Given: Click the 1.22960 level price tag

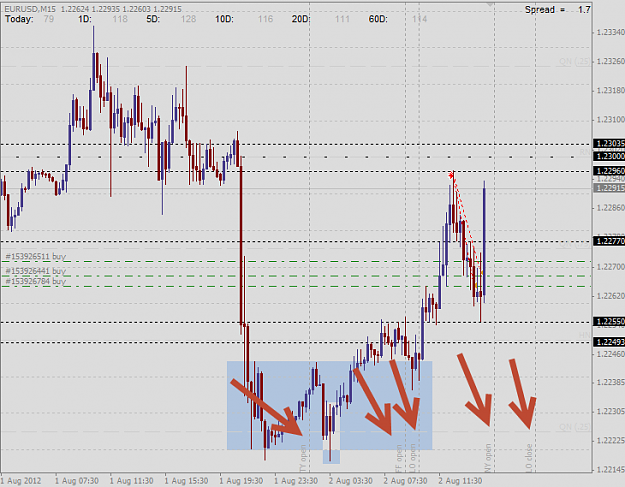Looking at the screenshot, I should click(x=609, y=171).
